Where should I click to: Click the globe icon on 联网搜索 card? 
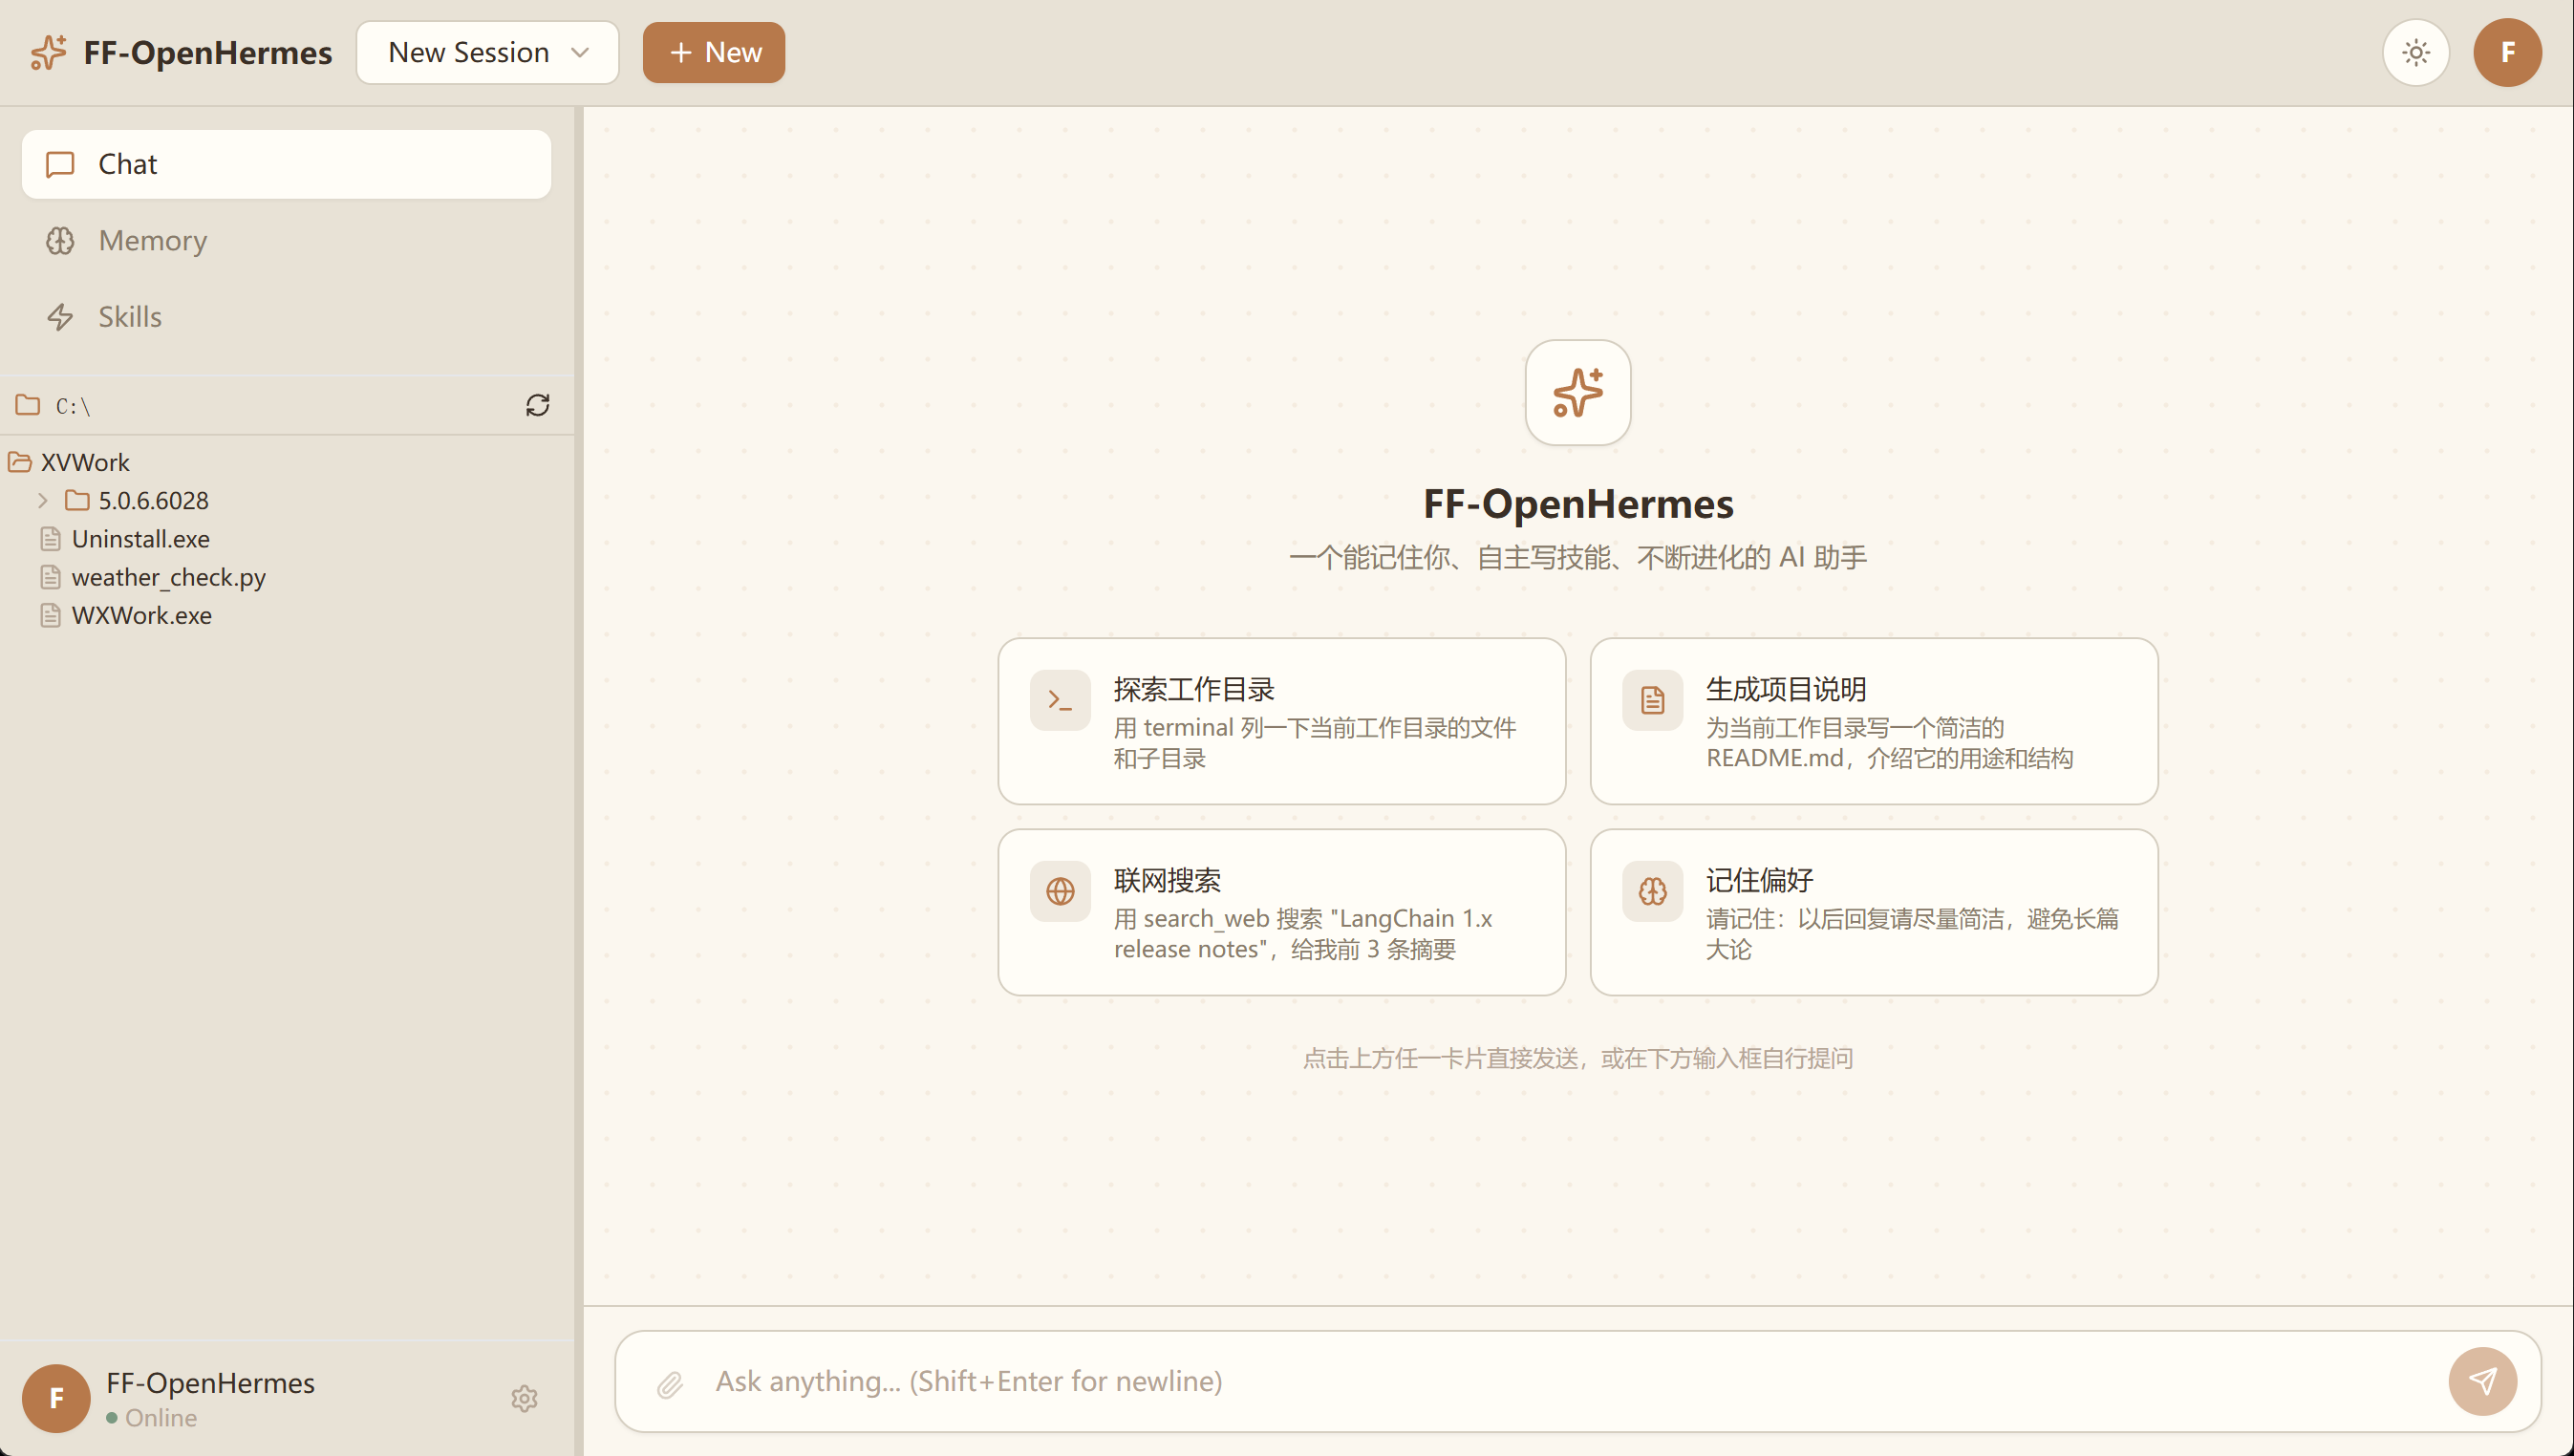pyautogui.click(x=1060, y=891)
